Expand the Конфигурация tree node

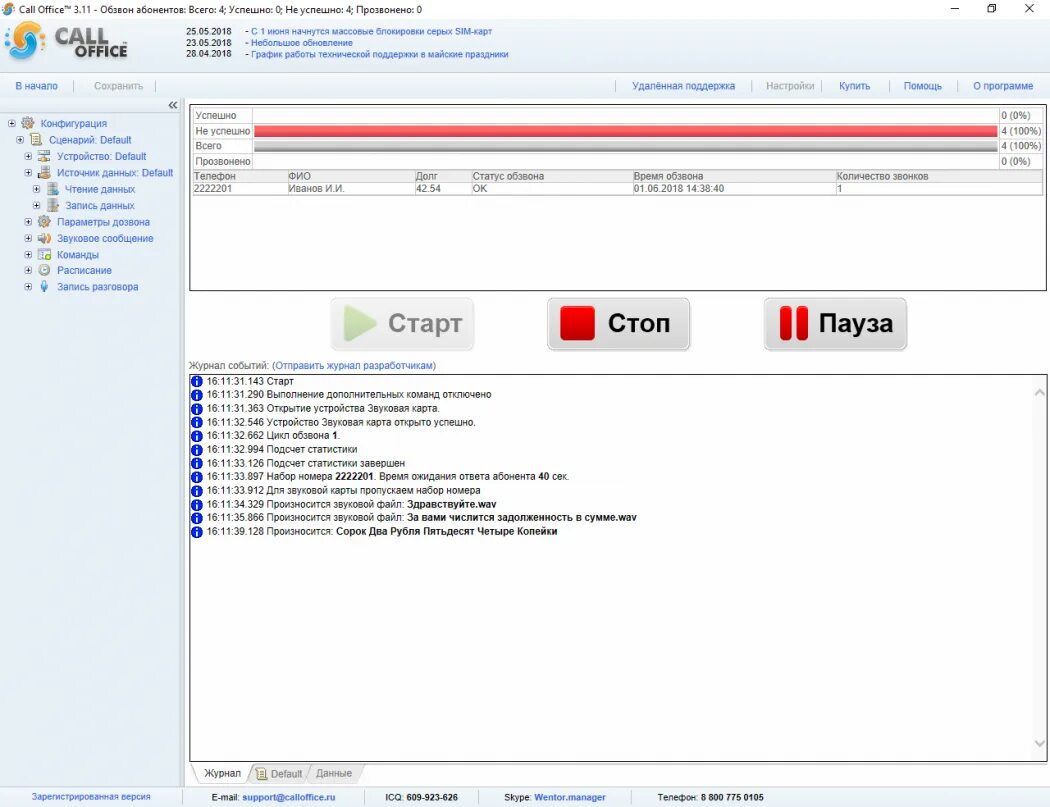point(11,123)
